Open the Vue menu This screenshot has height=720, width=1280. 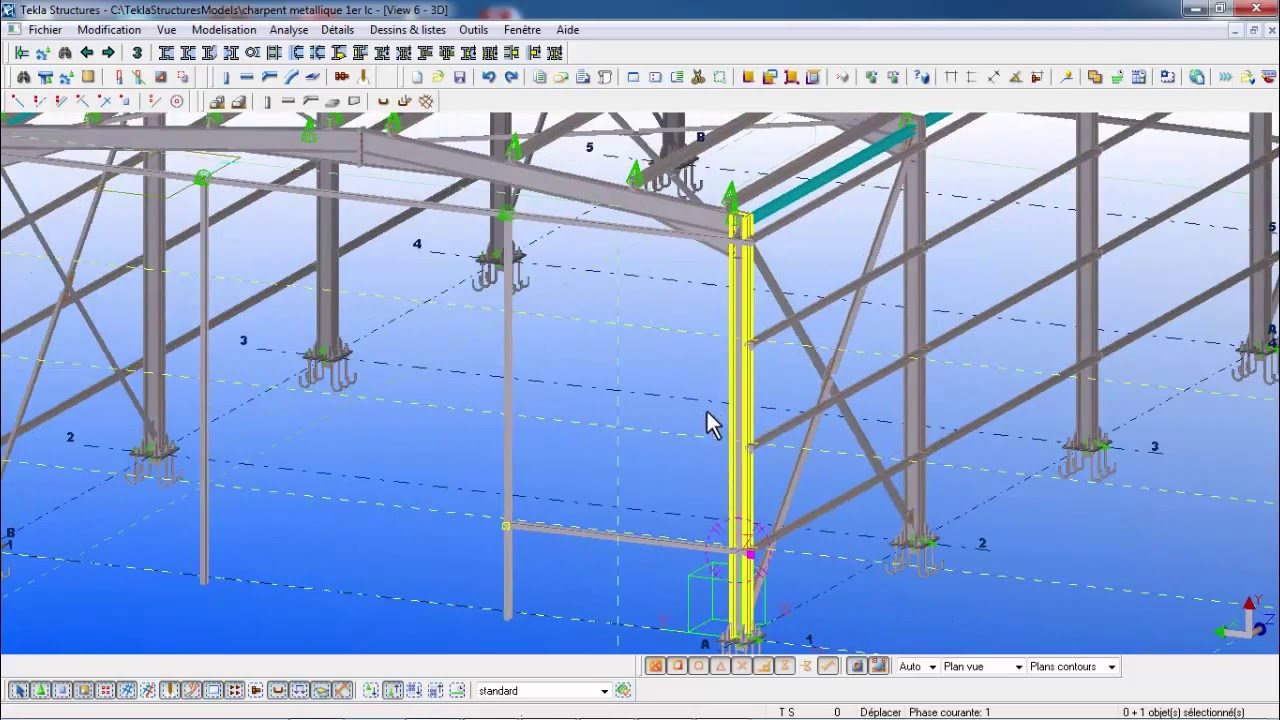click(166, 30)
